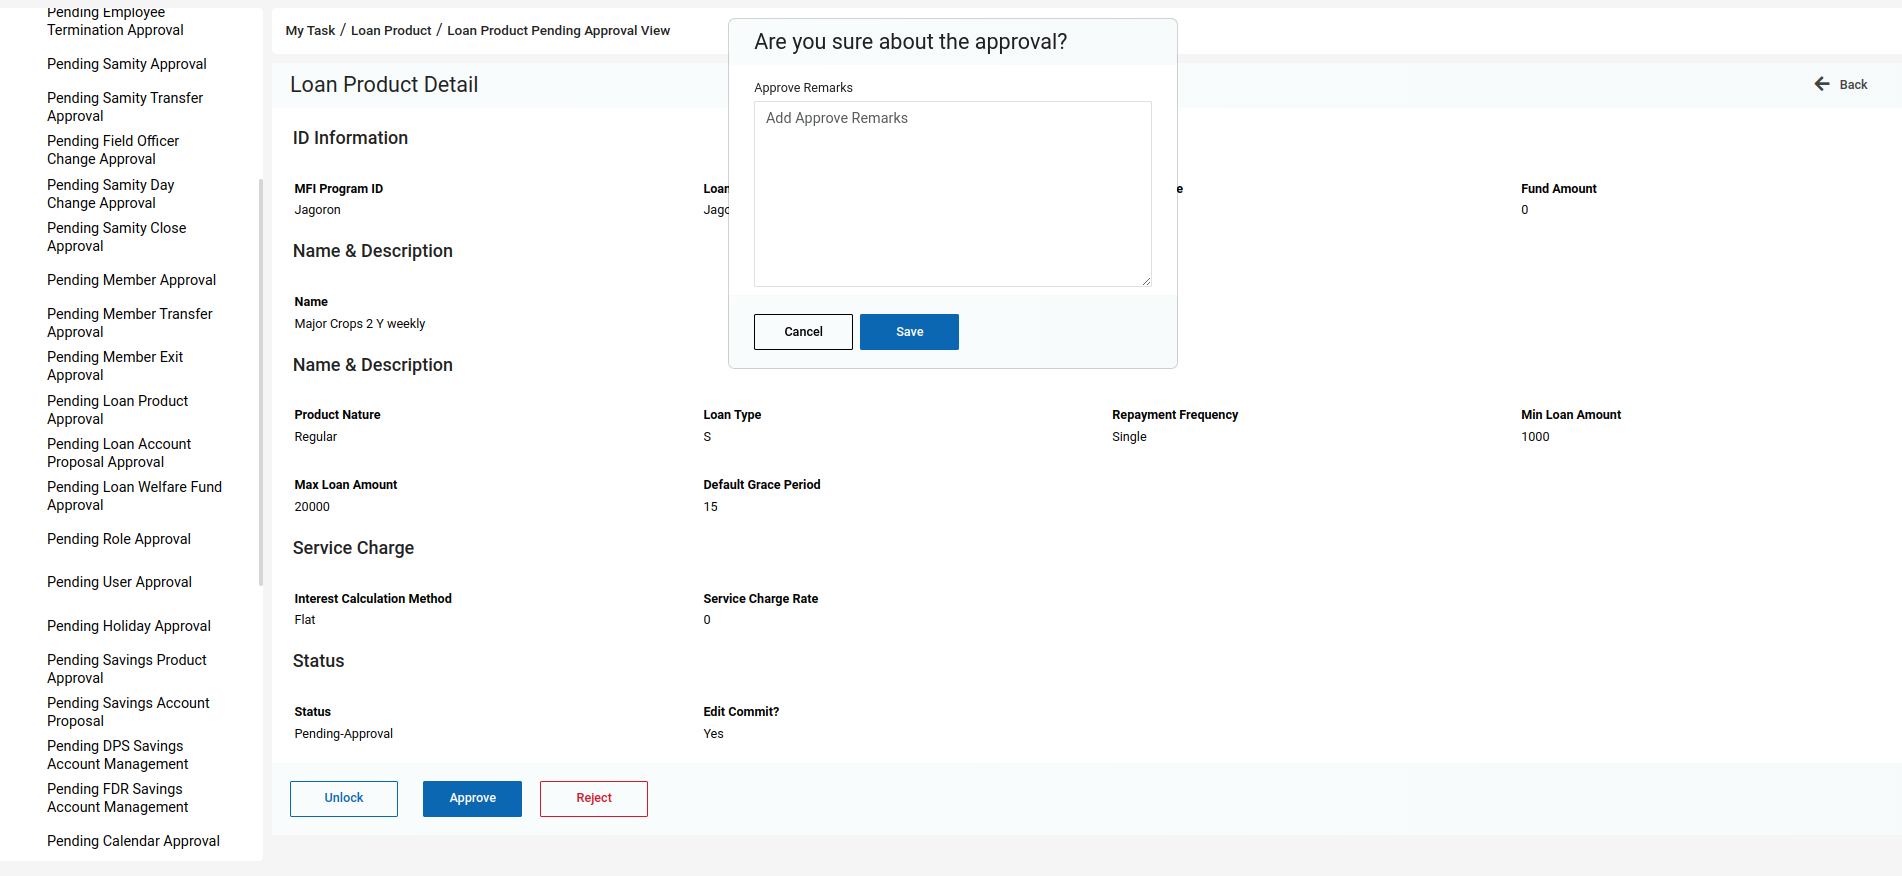This screenshot has height=876, width=1902.
Task: Select Pending User Approval
Action: click(119, 582)
